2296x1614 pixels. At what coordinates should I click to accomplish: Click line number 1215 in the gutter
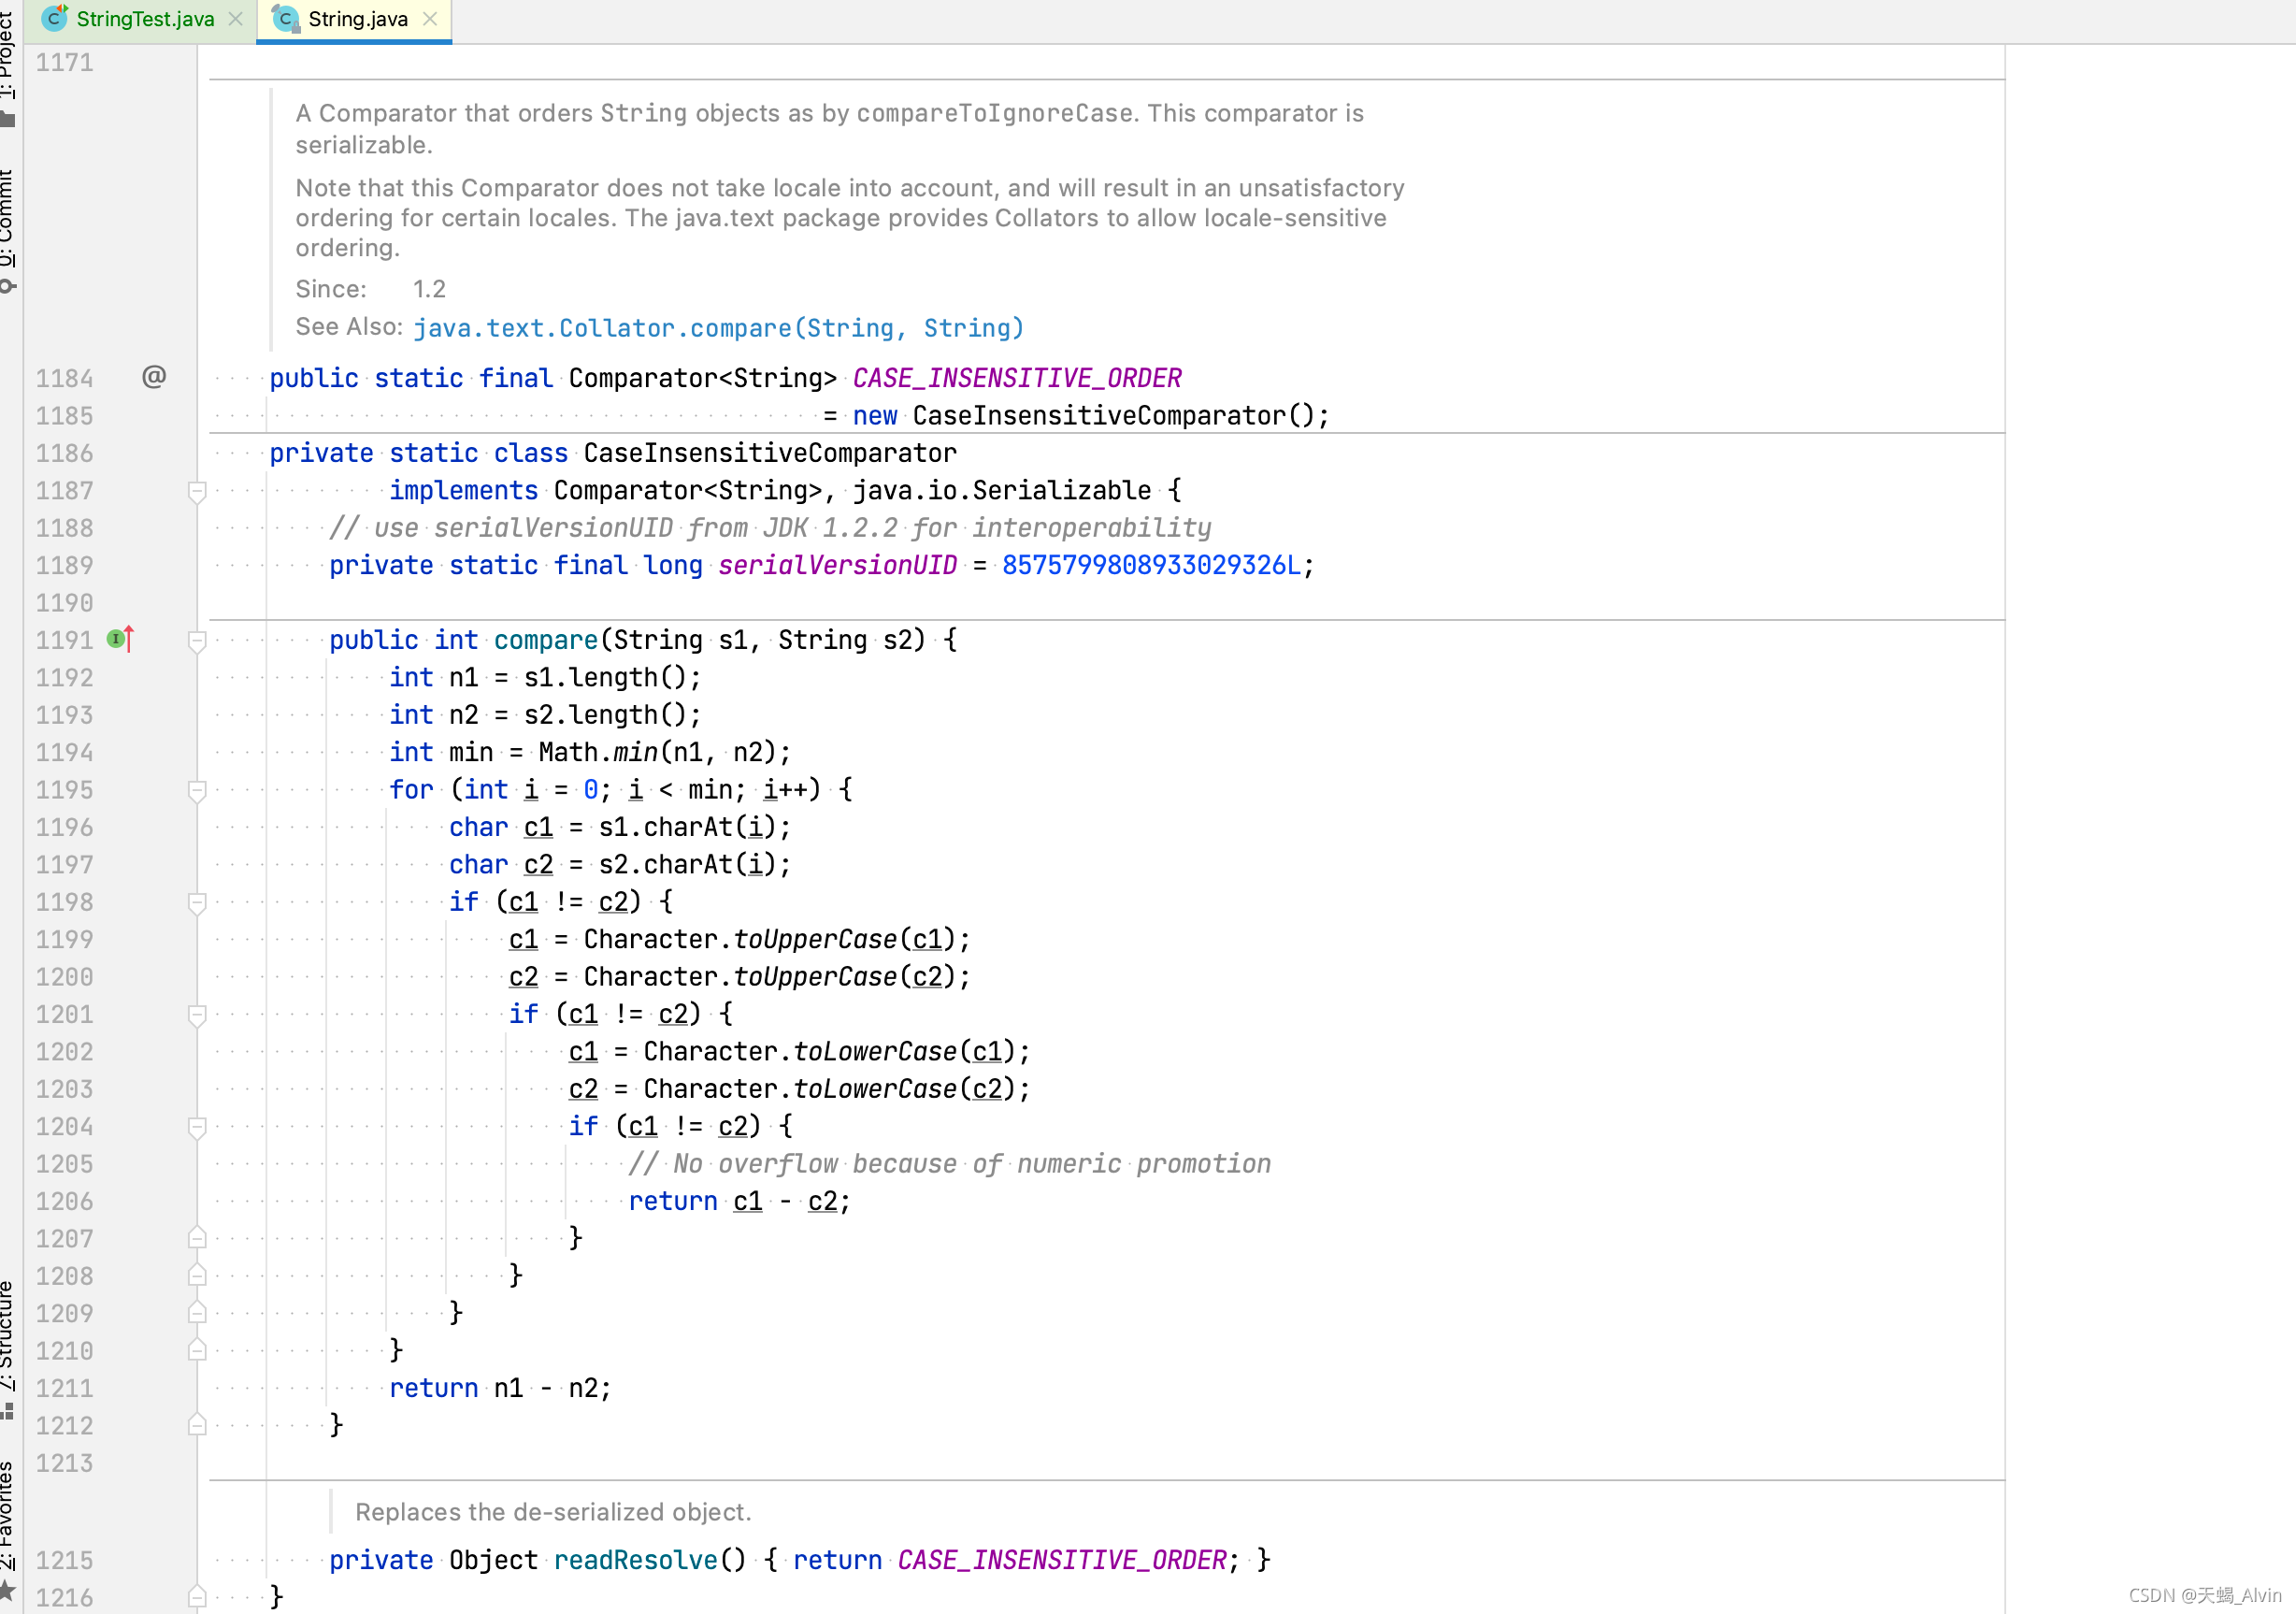click(x=65, y=1560)
